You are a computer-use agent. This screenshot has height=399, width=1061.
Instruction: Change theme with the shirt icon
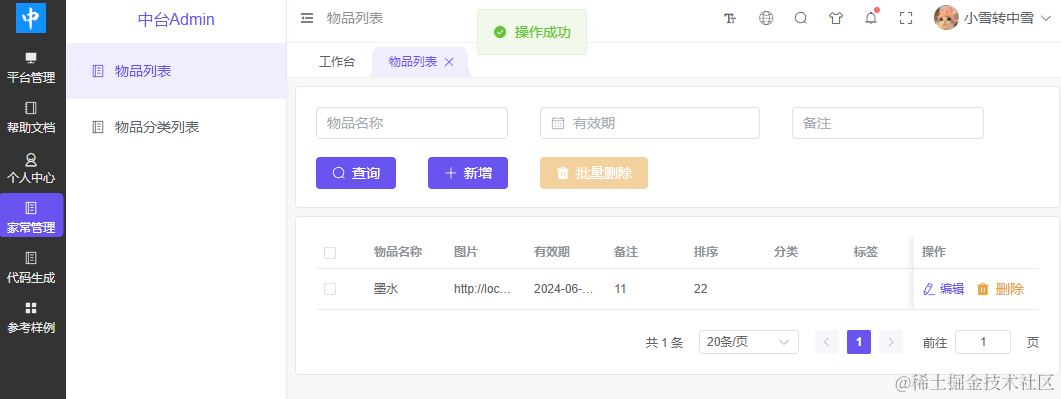pos(836,18)
